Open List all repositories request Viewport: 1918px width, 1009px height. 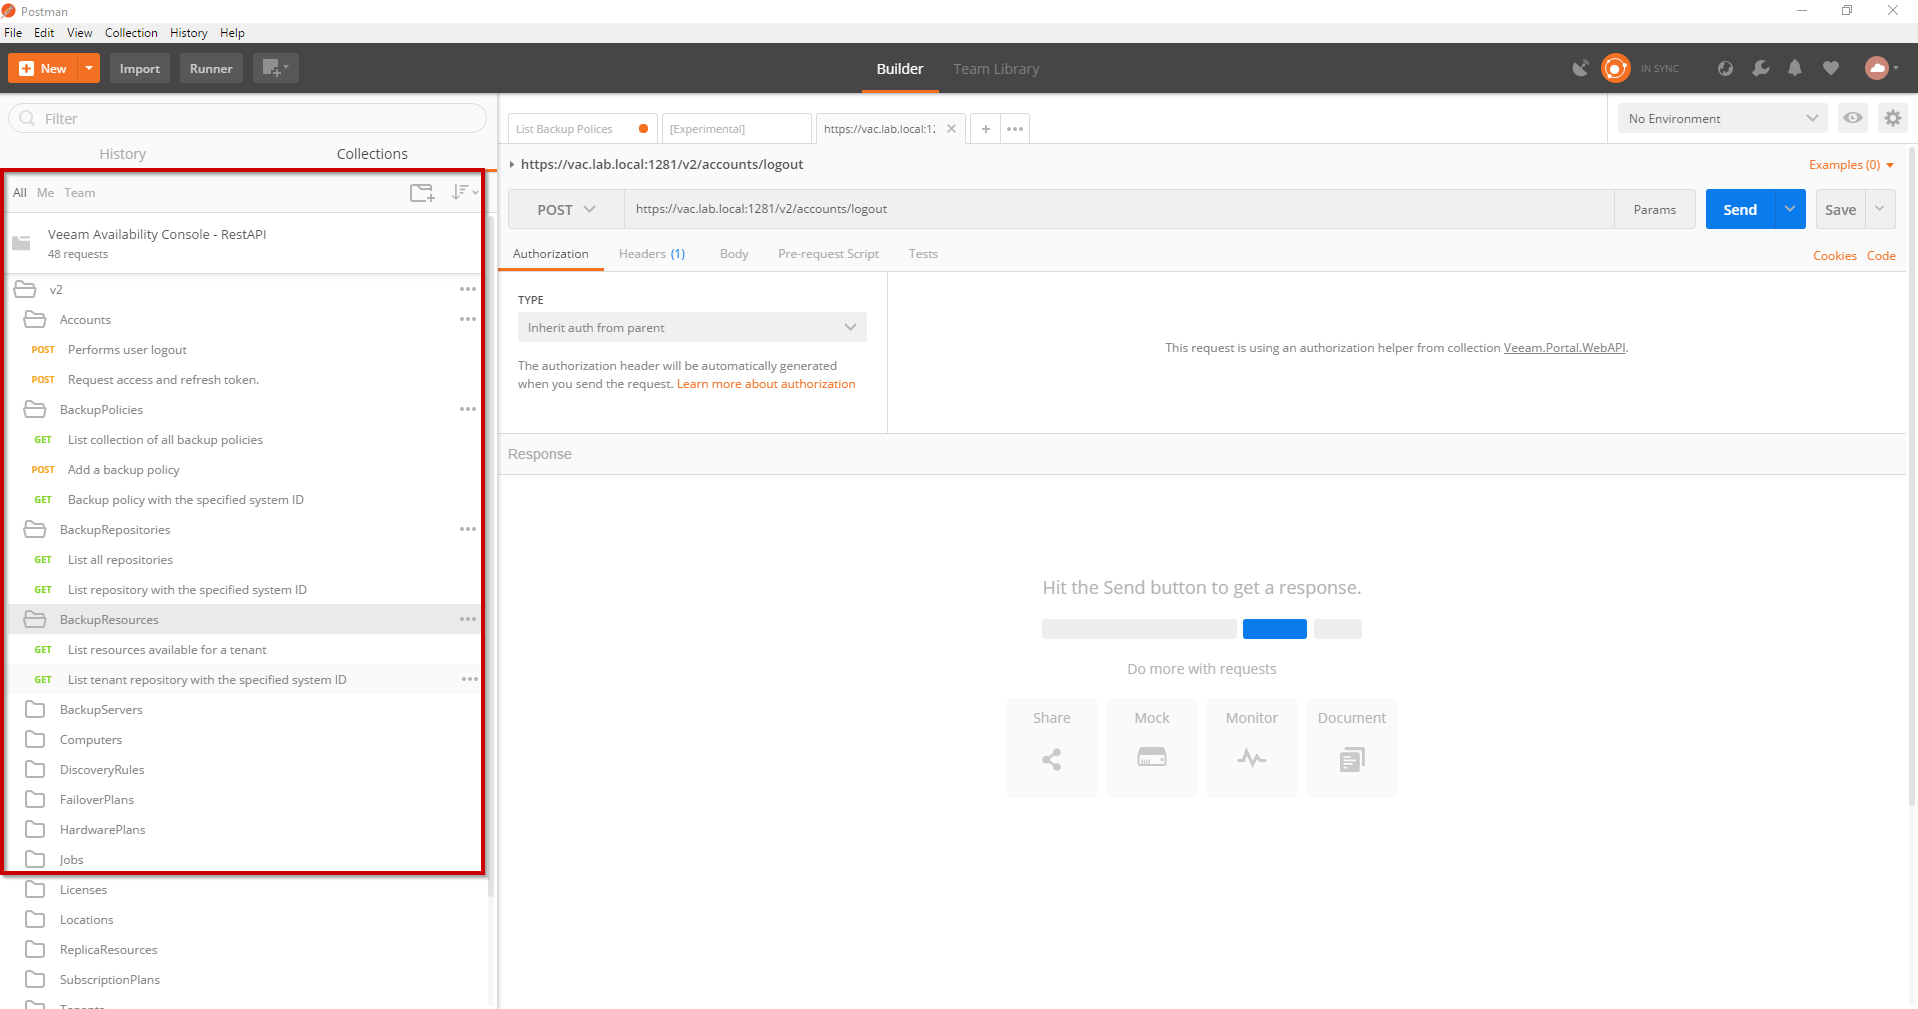pyautogui.click(x=120, y=559)
